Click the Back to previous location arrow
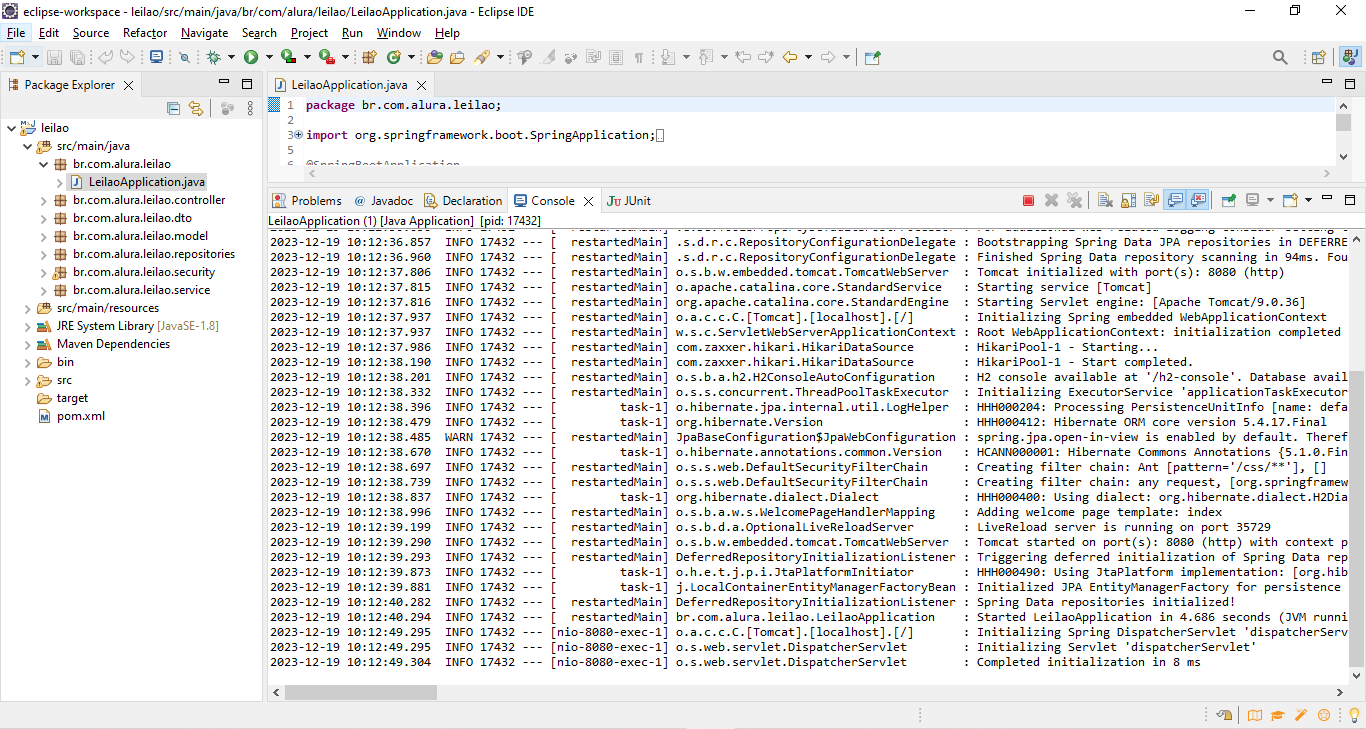The image size is (1366, 729). 790,57
